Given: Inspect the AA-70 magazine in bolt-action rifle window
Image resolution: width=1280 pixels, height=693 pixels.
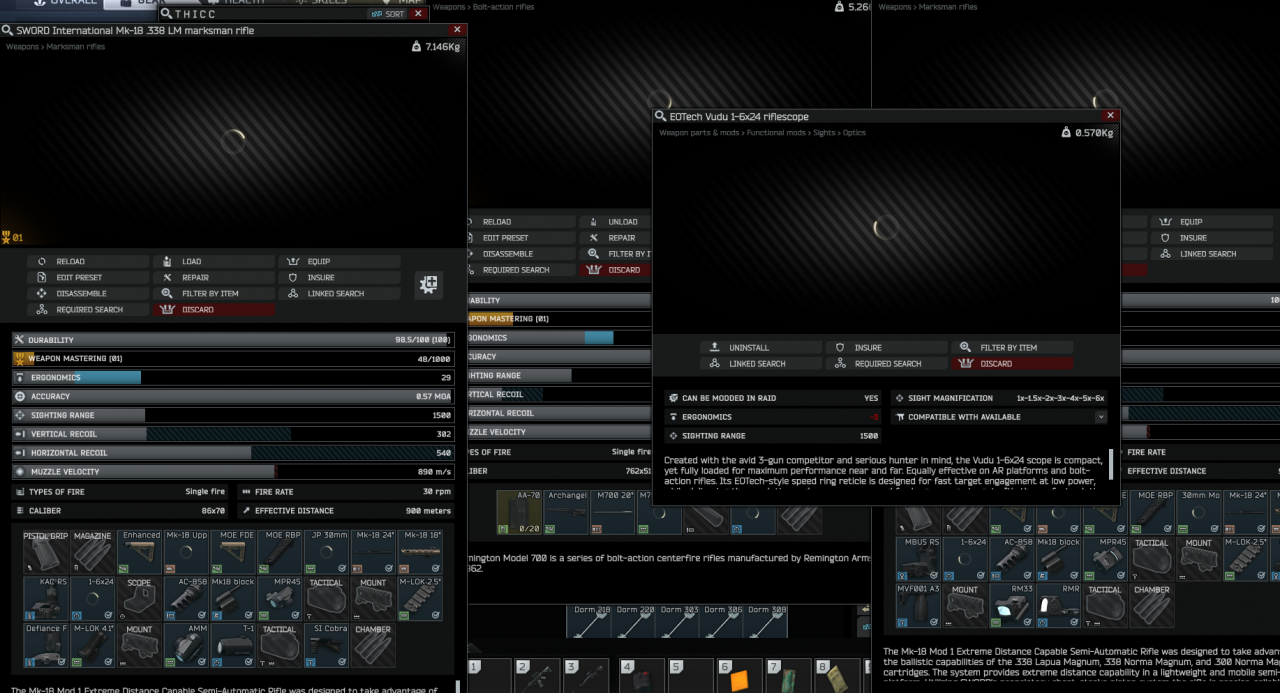Looking at the screenshot, I should [519, 512].
